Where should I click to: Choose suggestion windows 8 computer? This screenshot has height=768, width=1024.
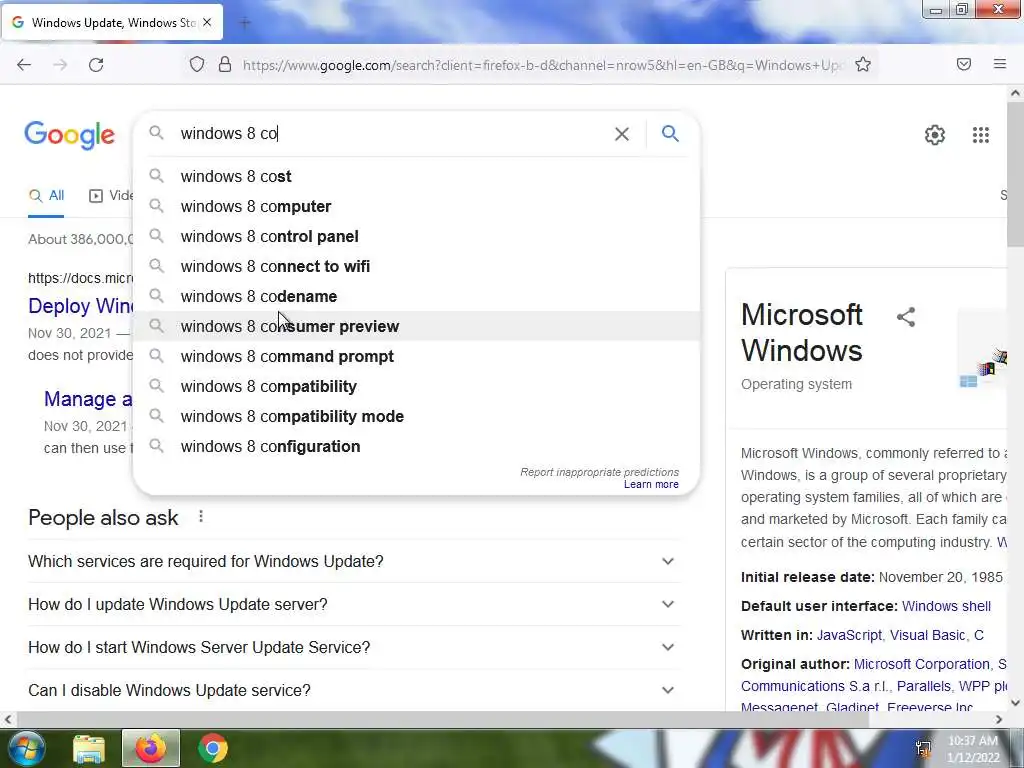point(416,206)
